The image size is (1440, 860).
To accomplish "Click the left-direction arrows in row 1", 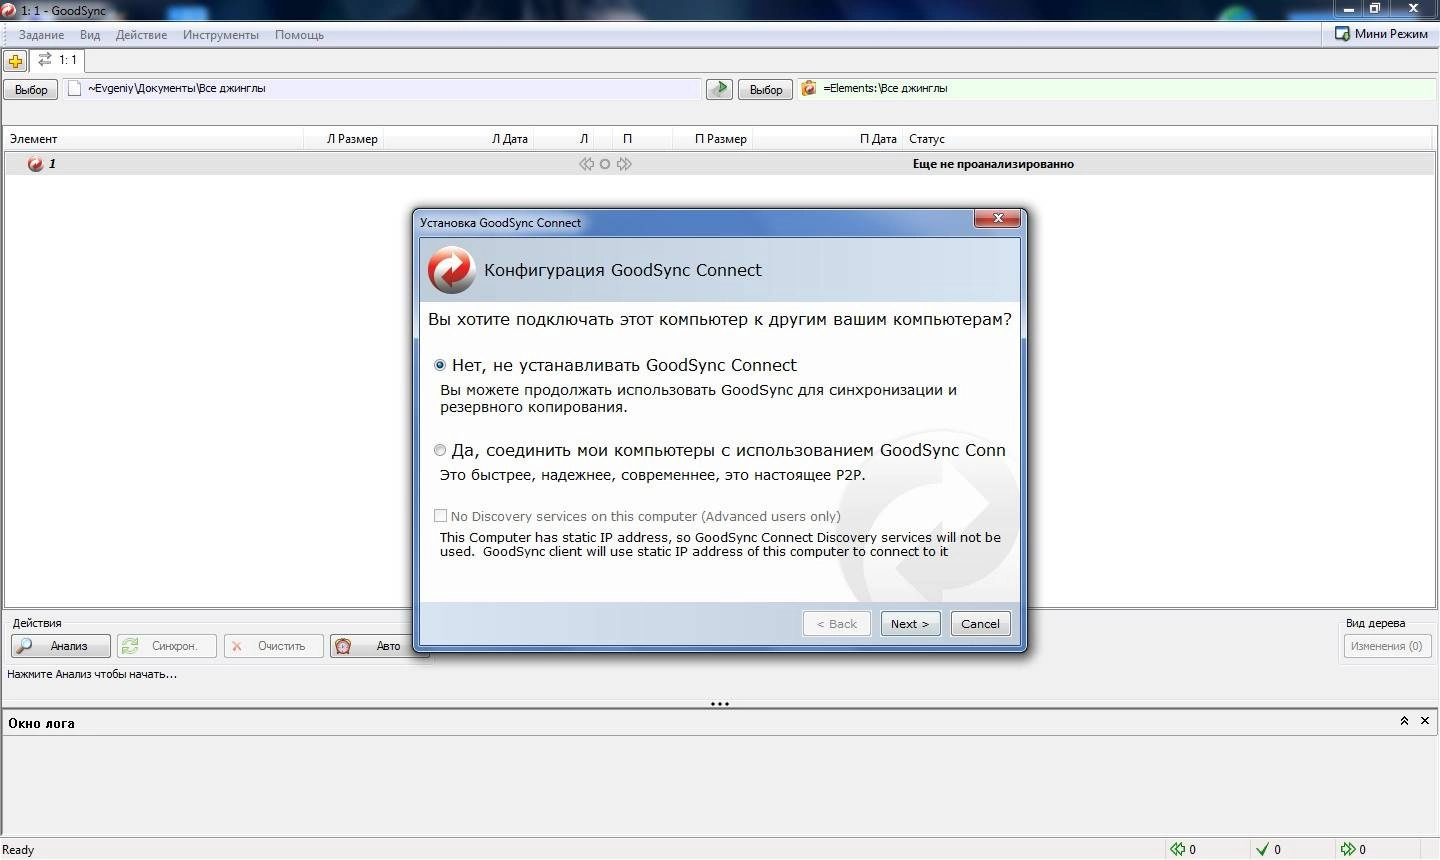I will pos(586,164).
